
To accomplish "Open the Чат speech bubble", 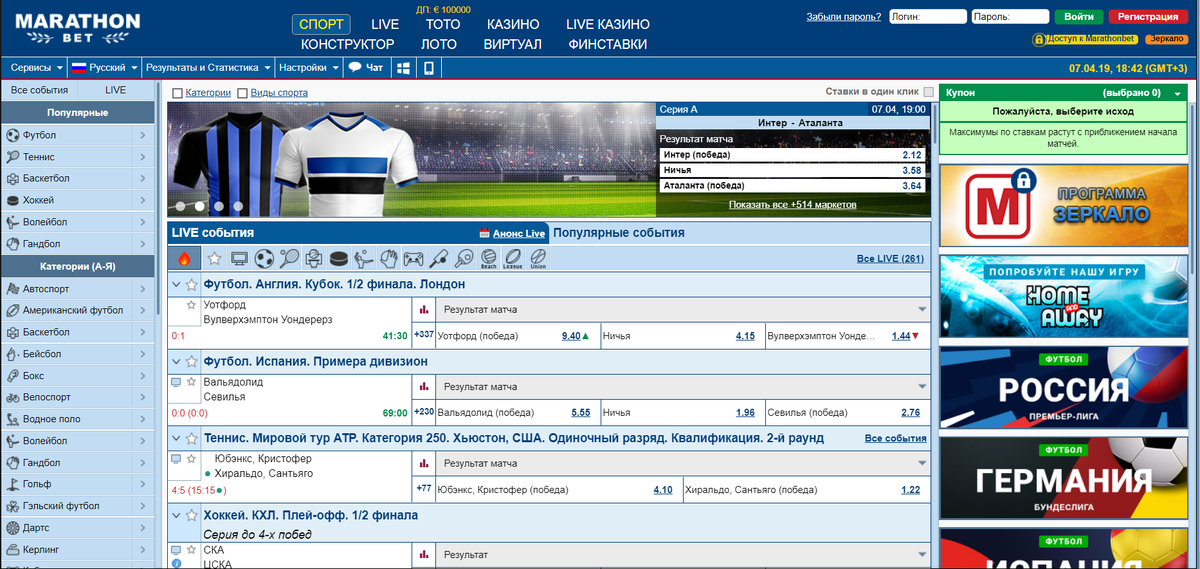I will coord(365,68).
